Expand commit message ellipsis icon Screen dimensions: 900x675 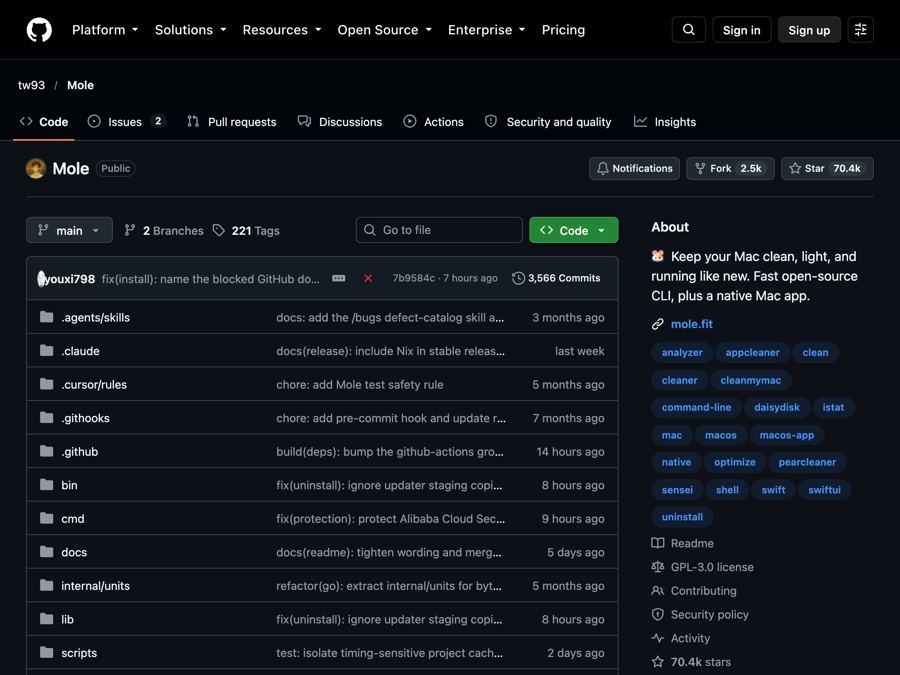click(x=339, y=278)
